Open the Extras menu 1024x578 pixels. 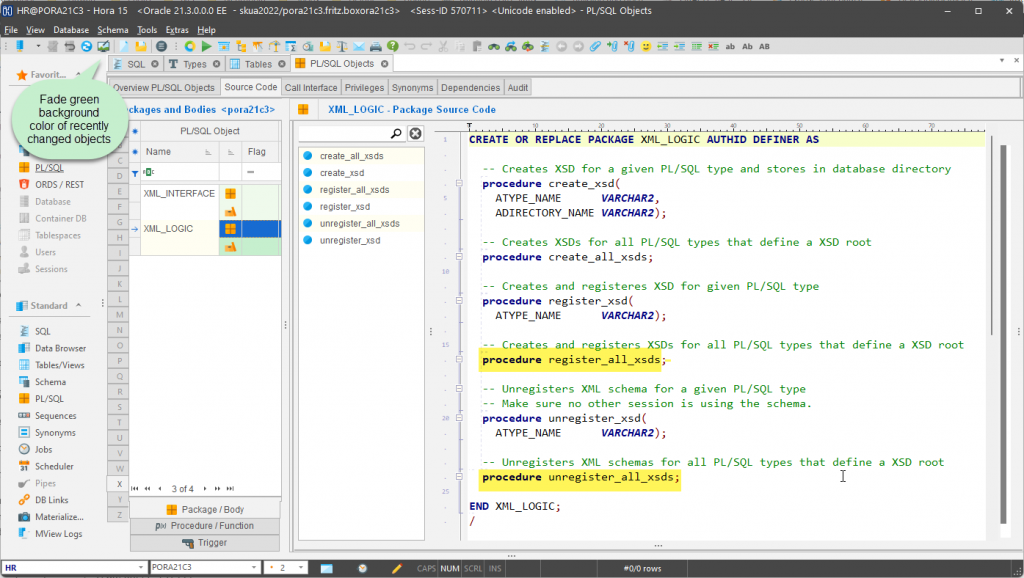coord(177,29)
